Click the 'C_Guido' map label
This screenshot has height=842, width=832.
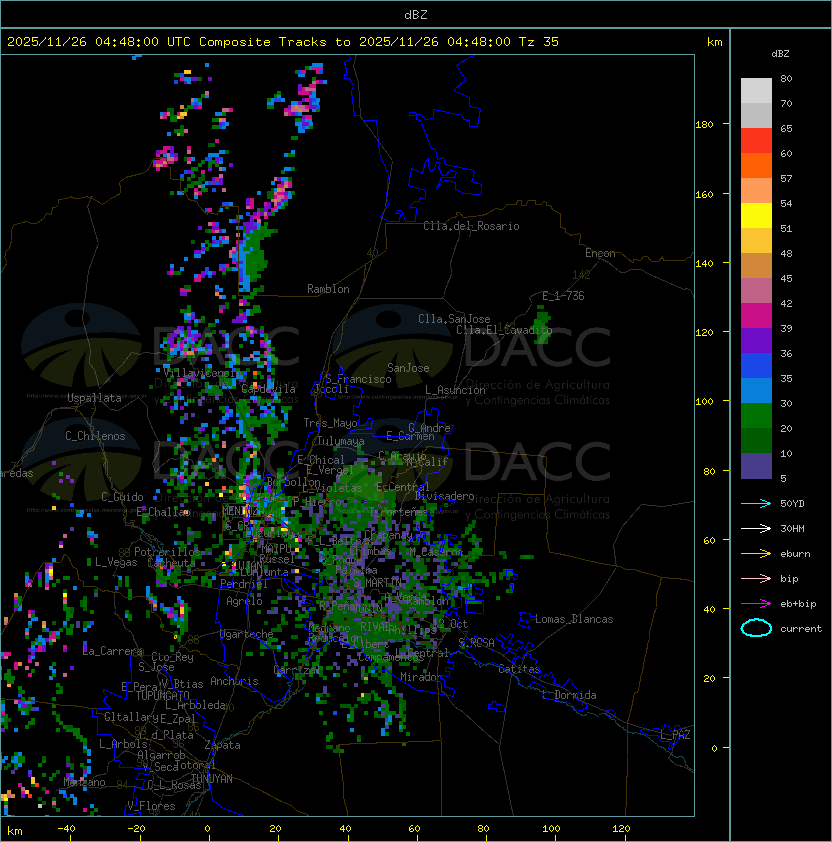pyautogui.click(x=122, y=497)
